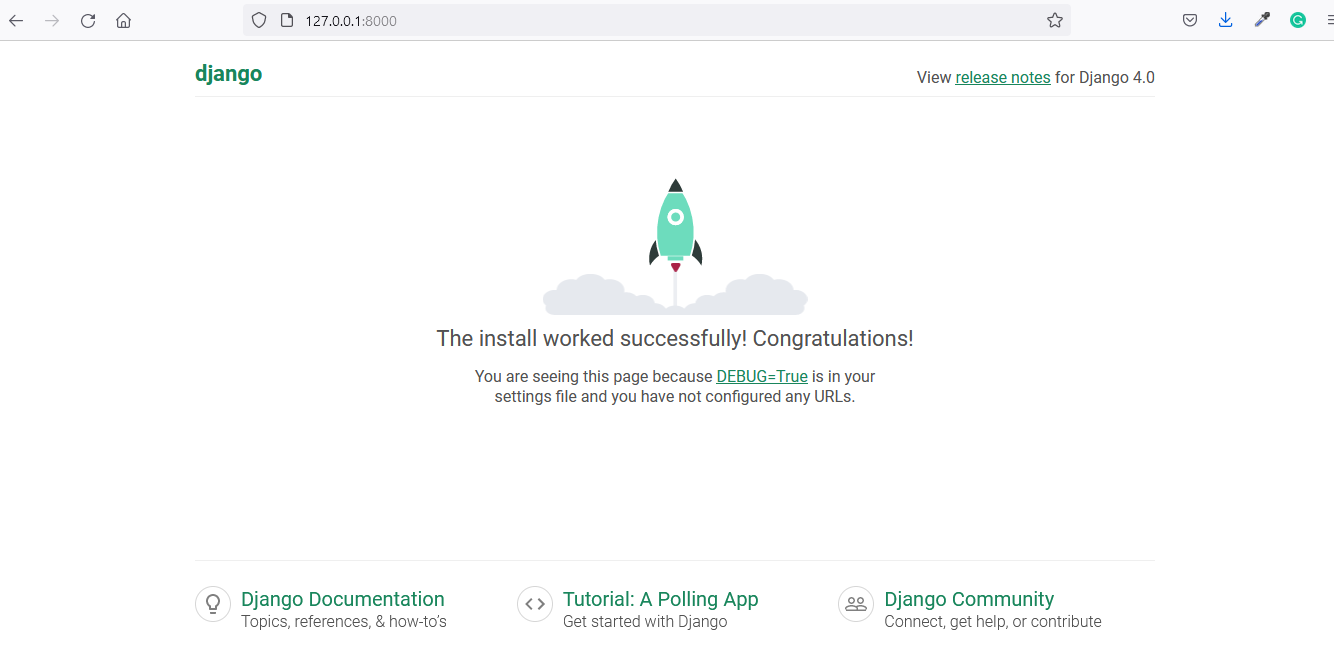1334x656 pixels.
Task: Open the browser home page
Action: click(x=124, y=20)
